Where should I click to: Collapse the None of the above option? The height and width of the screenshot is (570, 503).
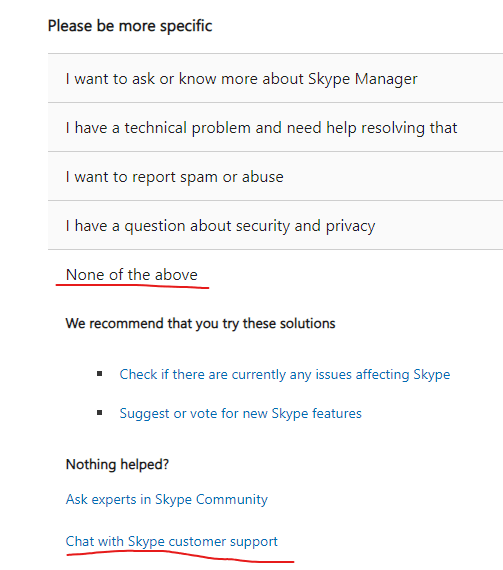click(x=132, y=274)
